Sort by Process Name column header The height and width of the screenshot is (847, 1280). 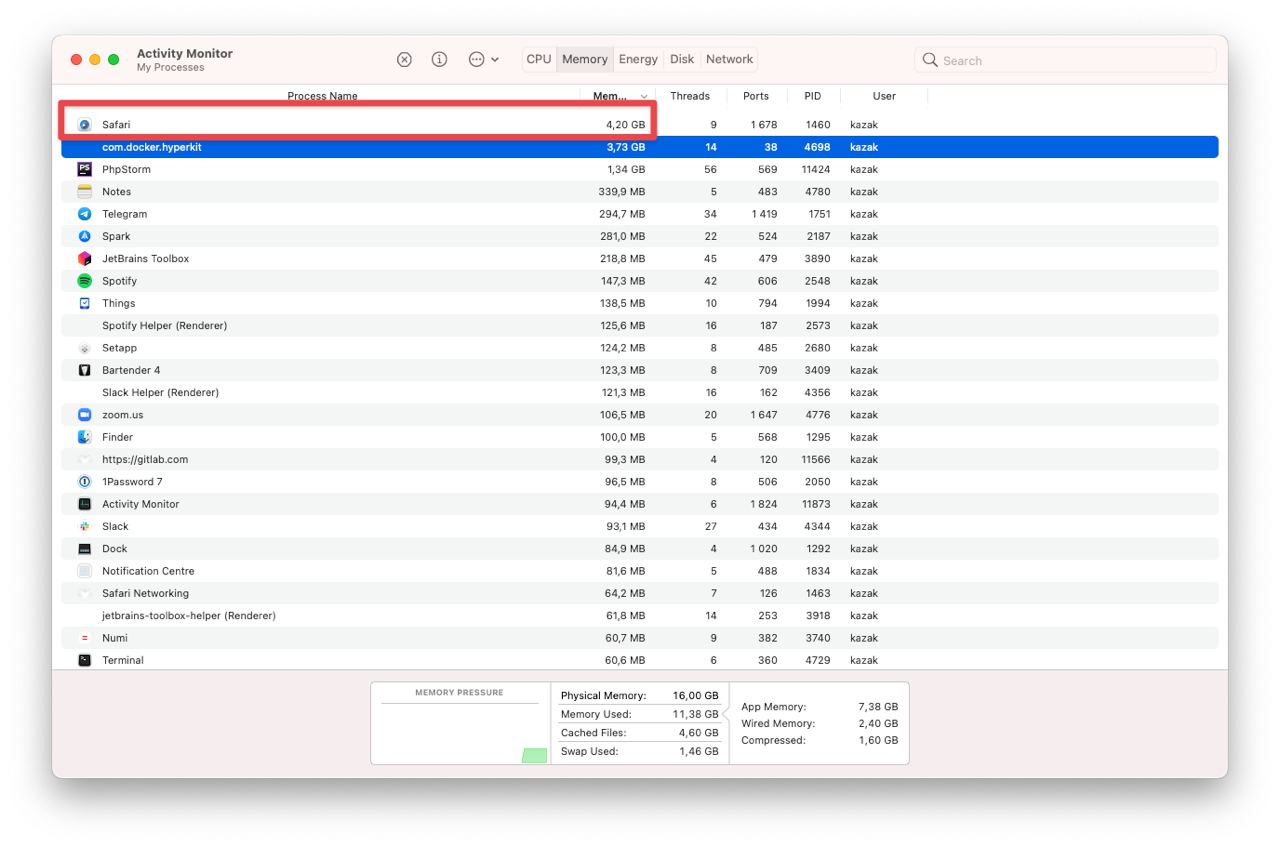[x=322, y=96]
